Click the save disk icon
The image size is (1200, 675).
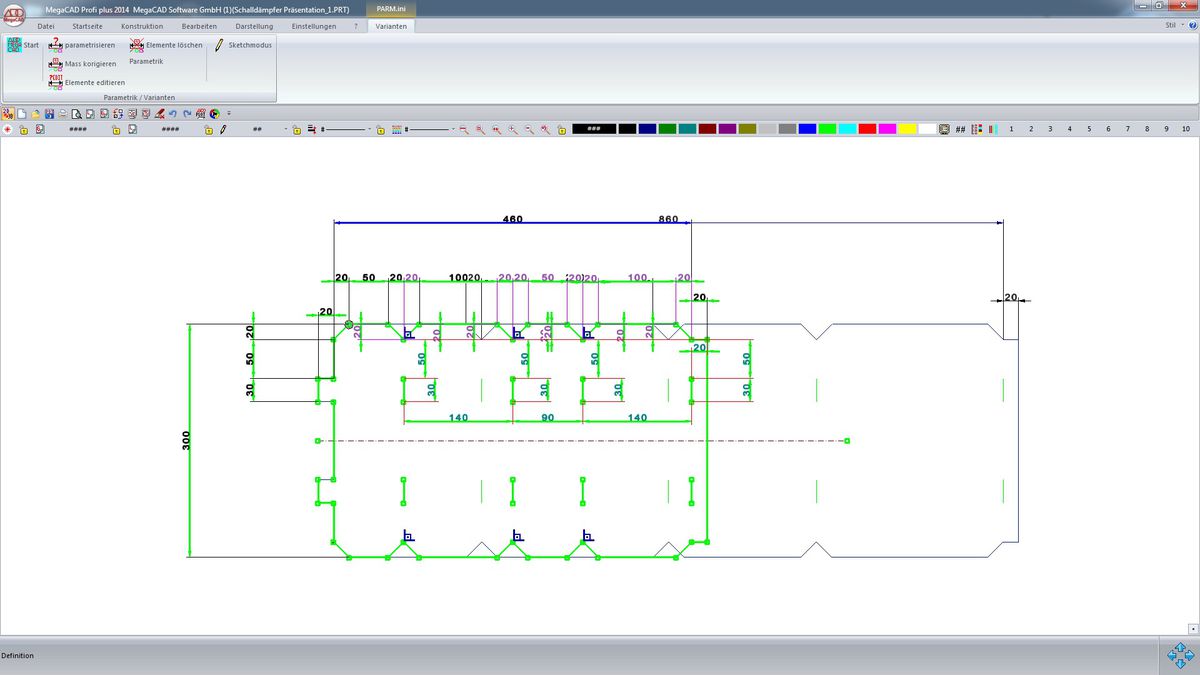click(49, 113)
